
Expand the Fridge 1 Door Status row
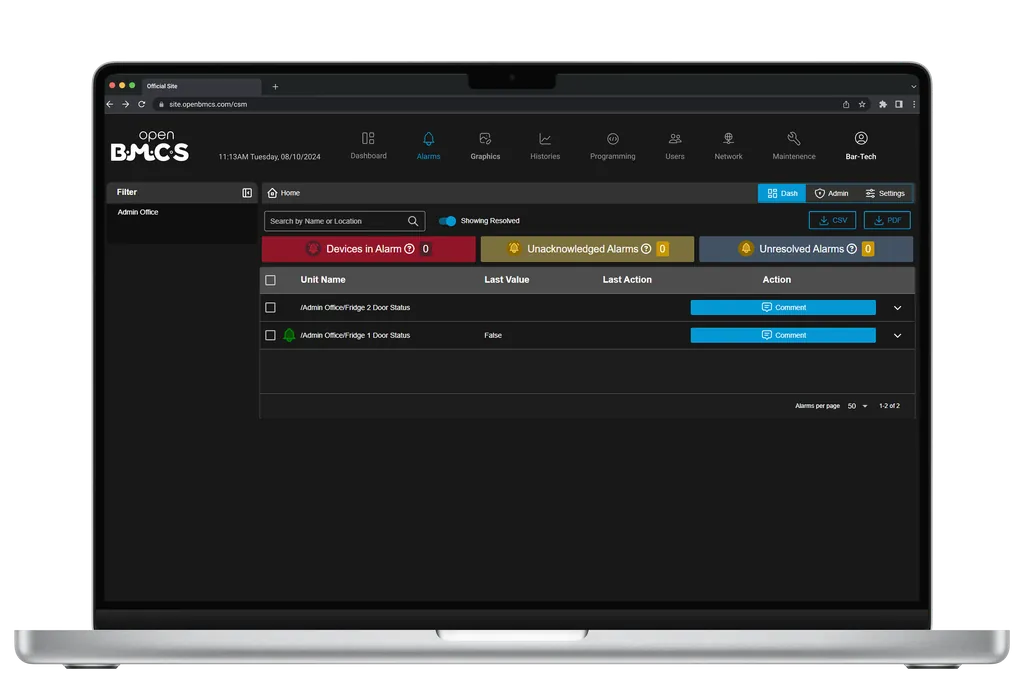[x=897, y=336]
